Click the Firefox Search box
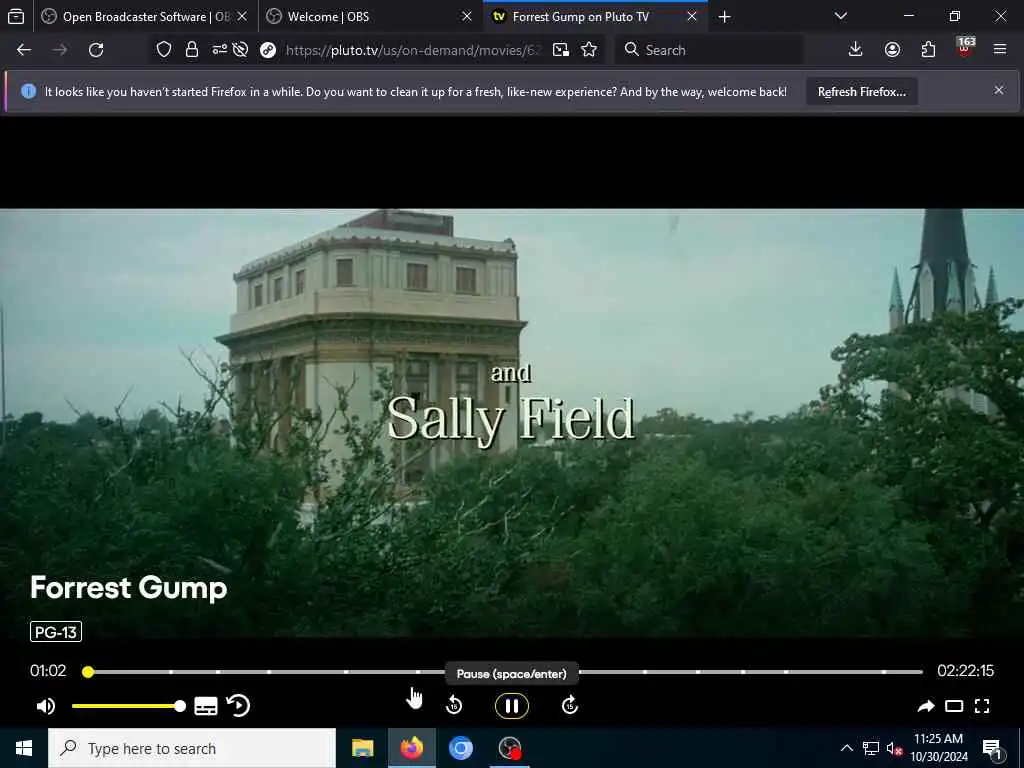This screenshot has height=768, width=1024. point(709,50)
